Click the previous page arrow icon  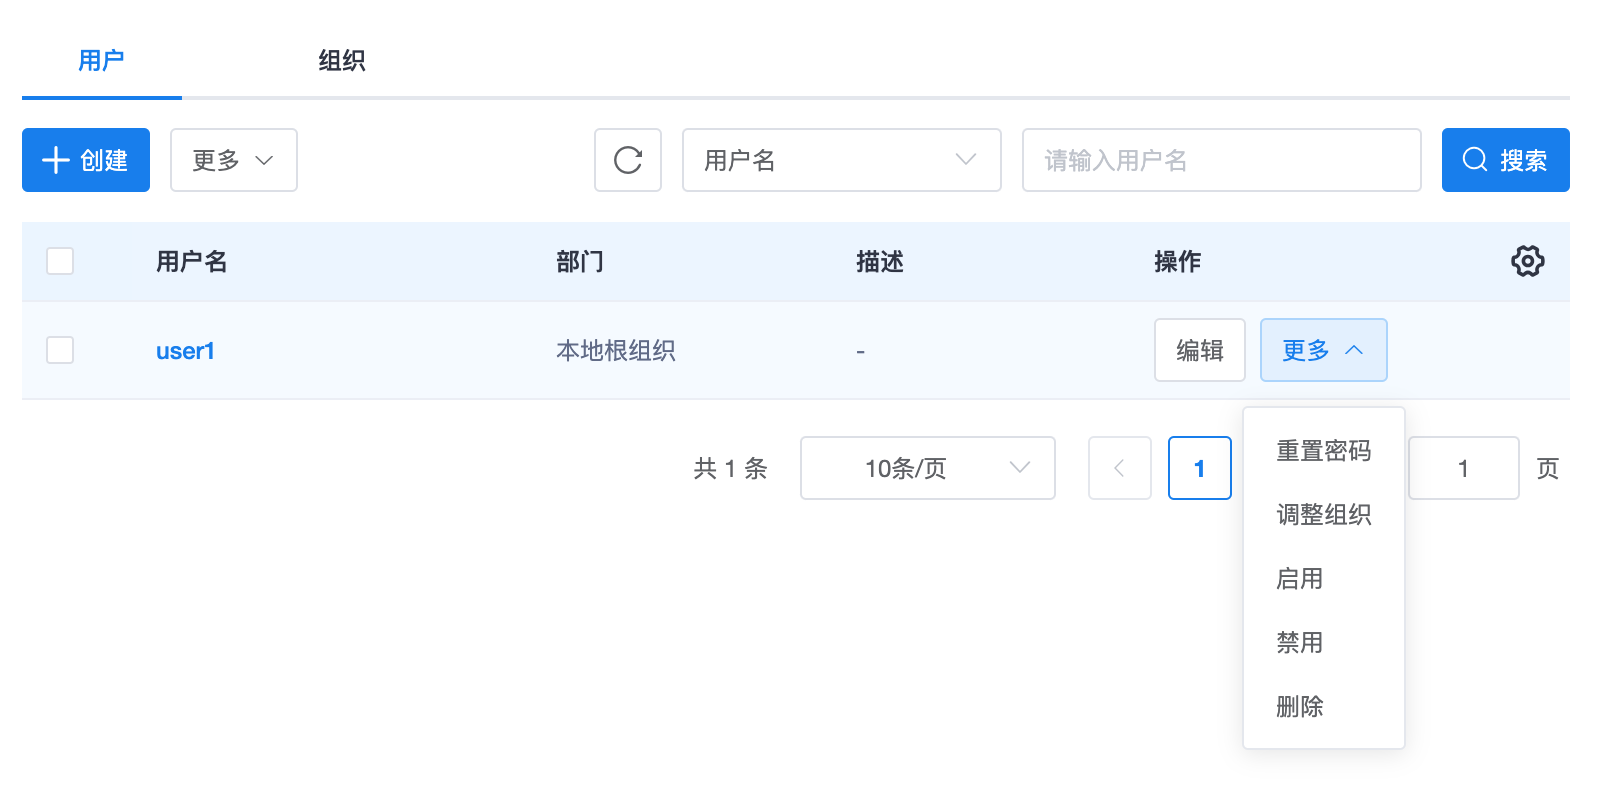point(1120,468)
